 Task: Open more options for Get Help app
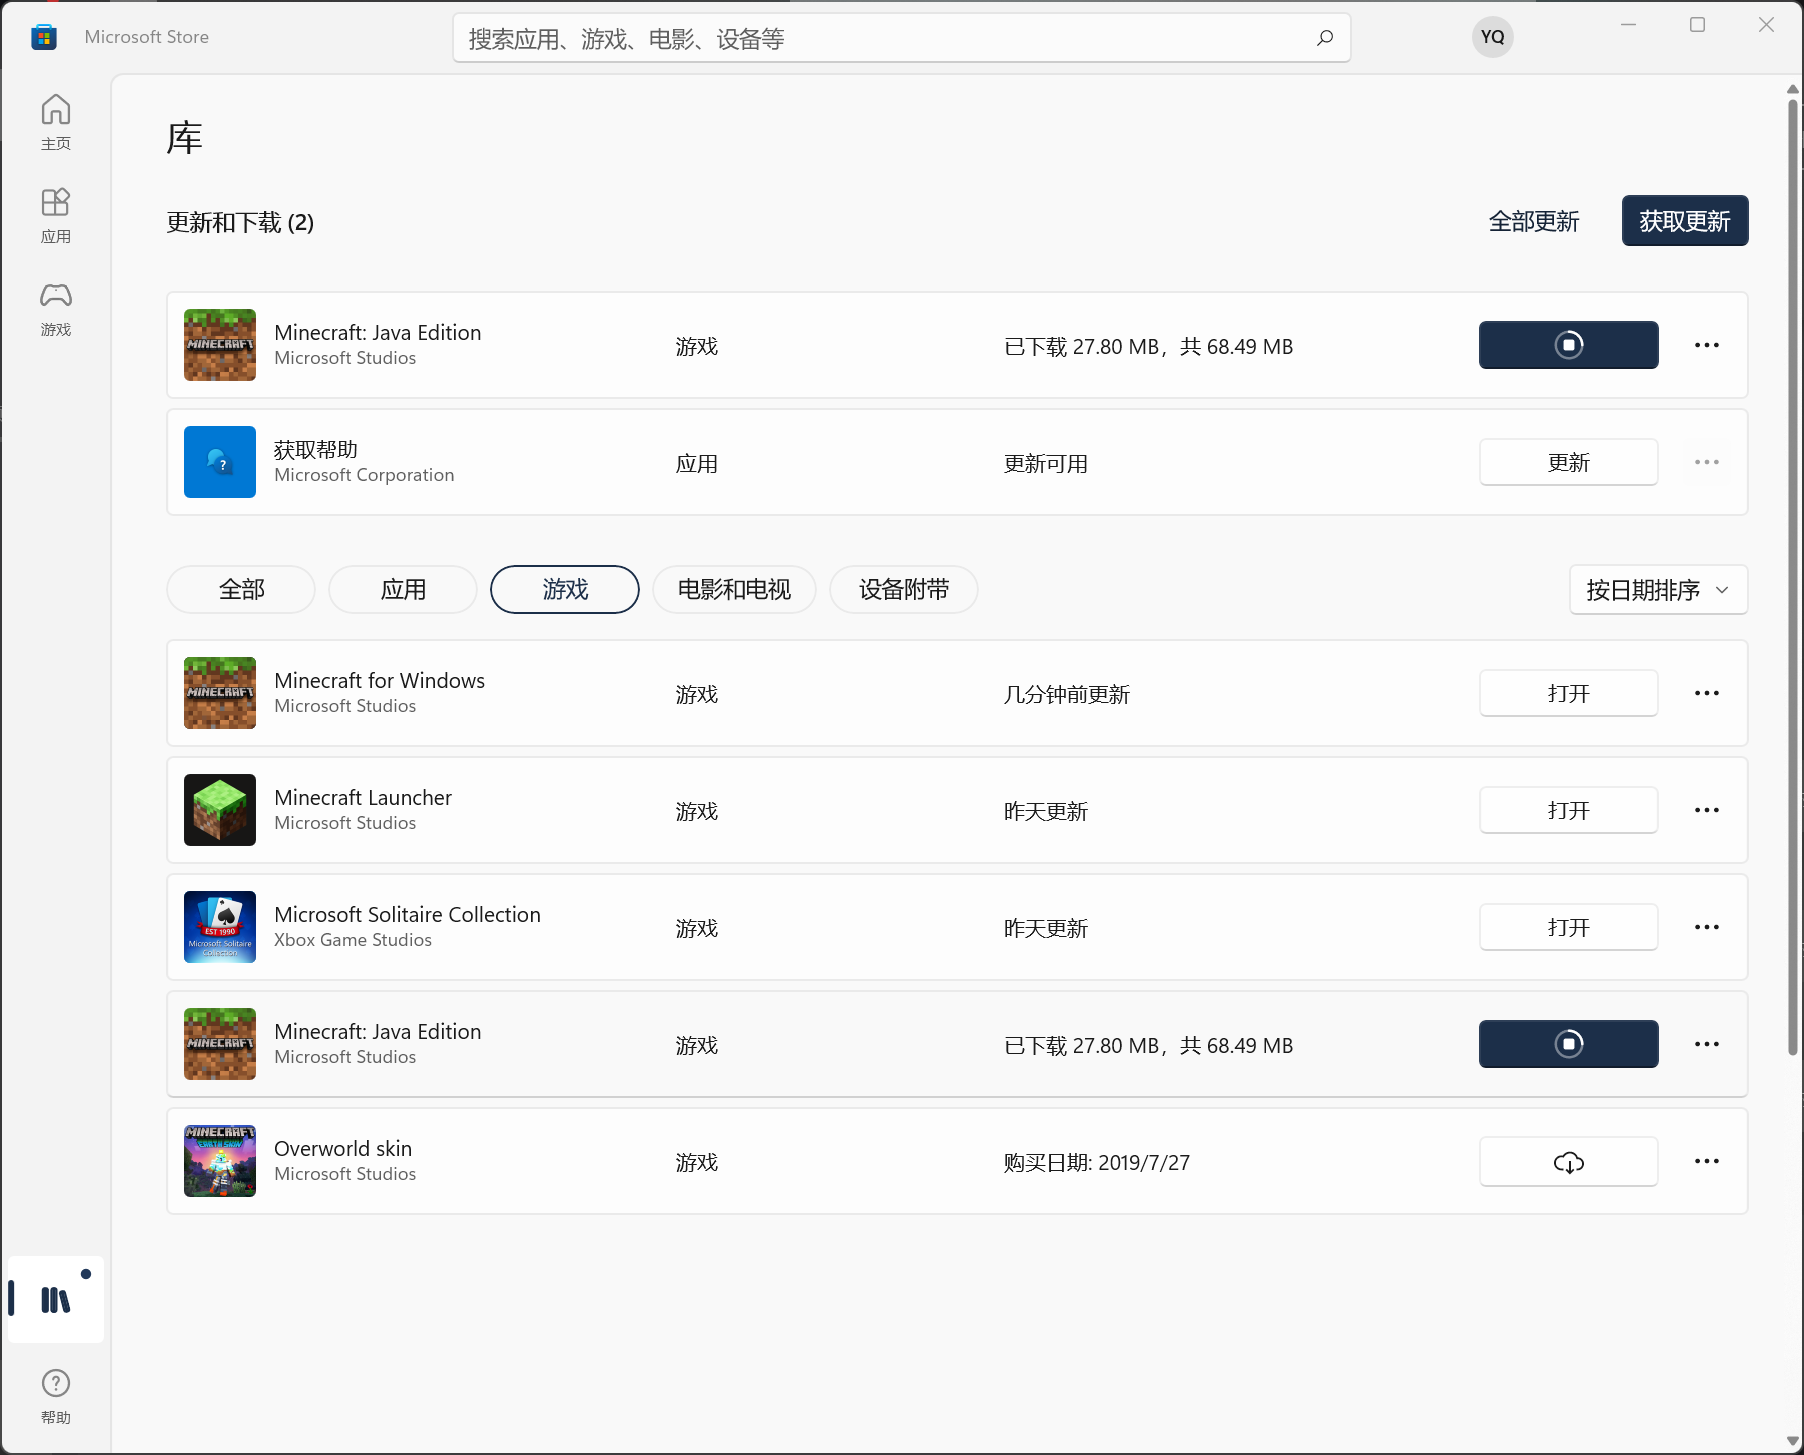tap(1707, 462)
